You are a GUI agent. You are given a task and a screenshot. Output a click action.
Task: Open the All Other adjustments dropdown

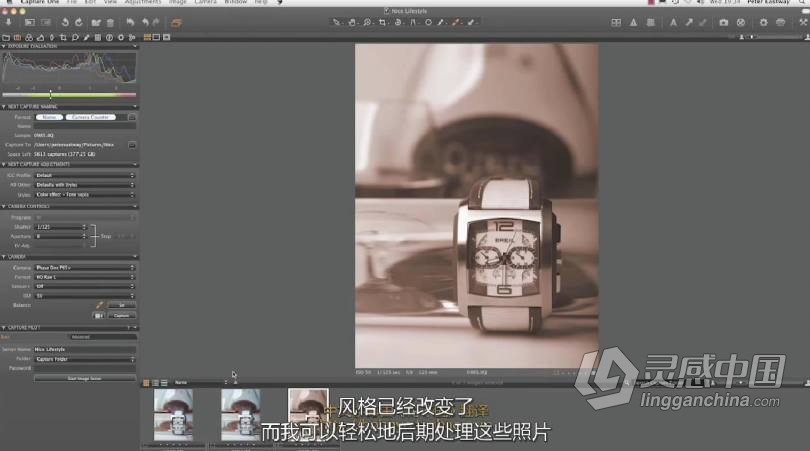tap(85, 184)
